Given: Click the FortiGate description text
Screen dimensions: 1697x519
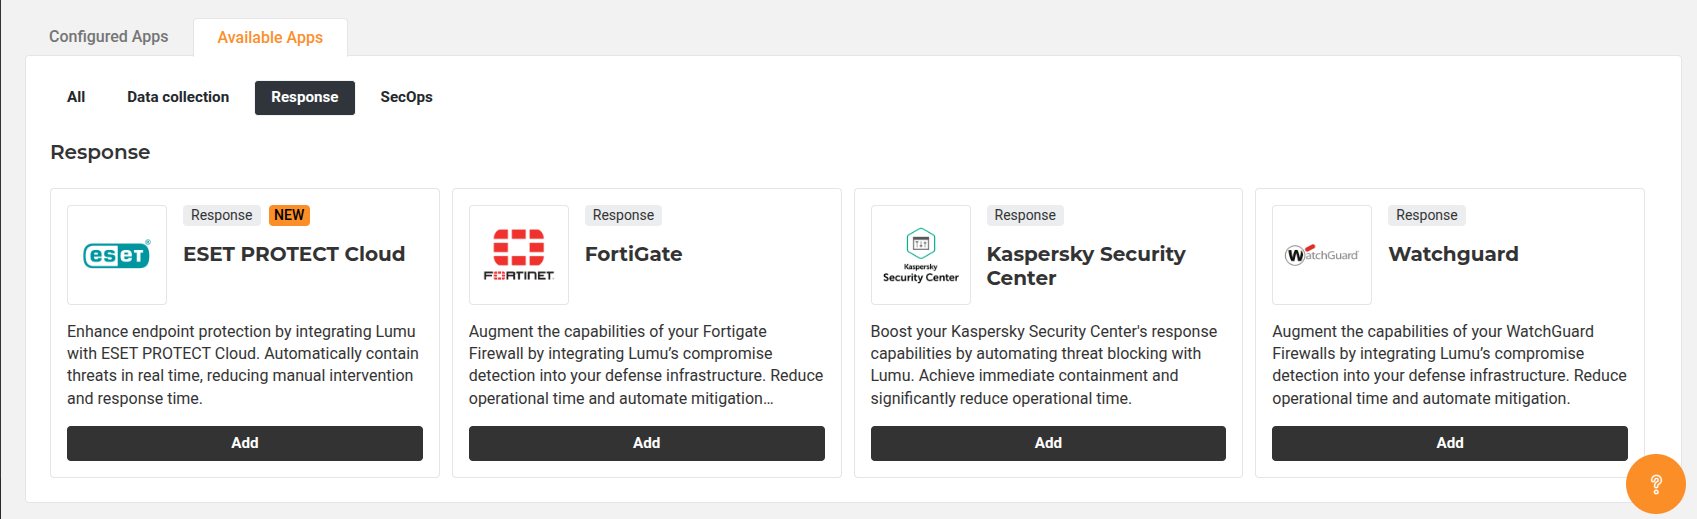Looking at the screenshot, I should click(646, 365).
